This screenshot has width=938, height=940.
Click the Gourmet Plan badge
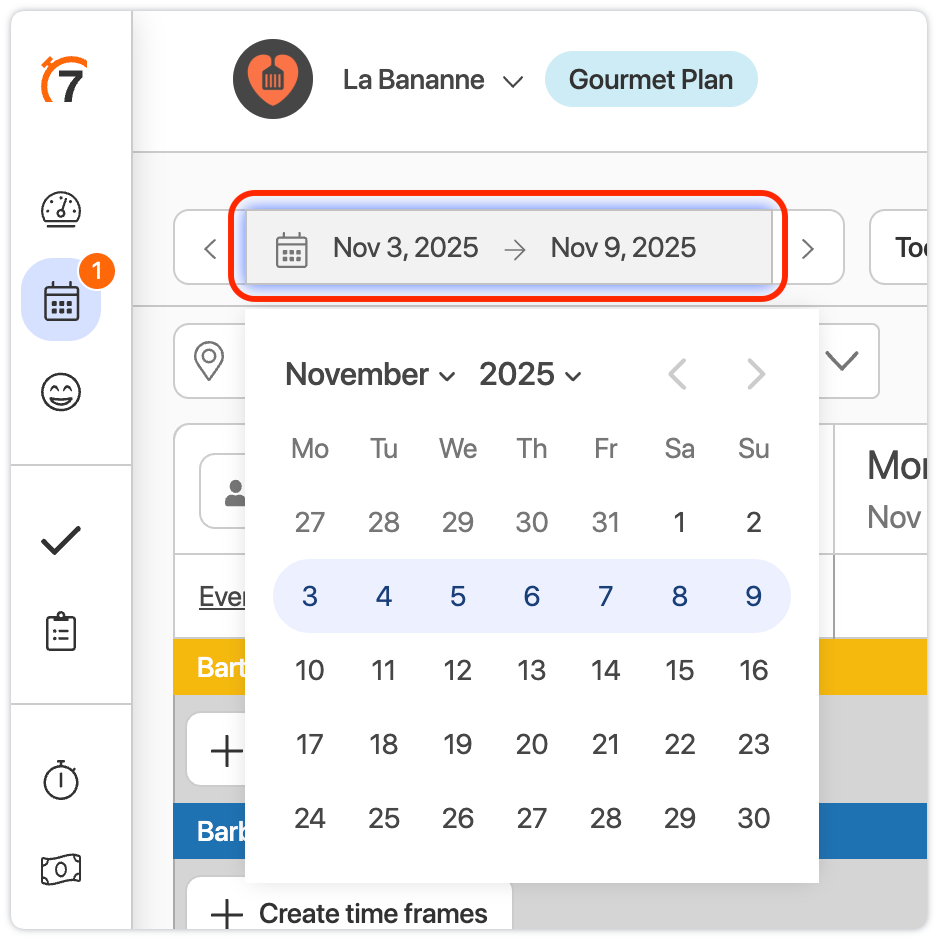click(651, 80)
